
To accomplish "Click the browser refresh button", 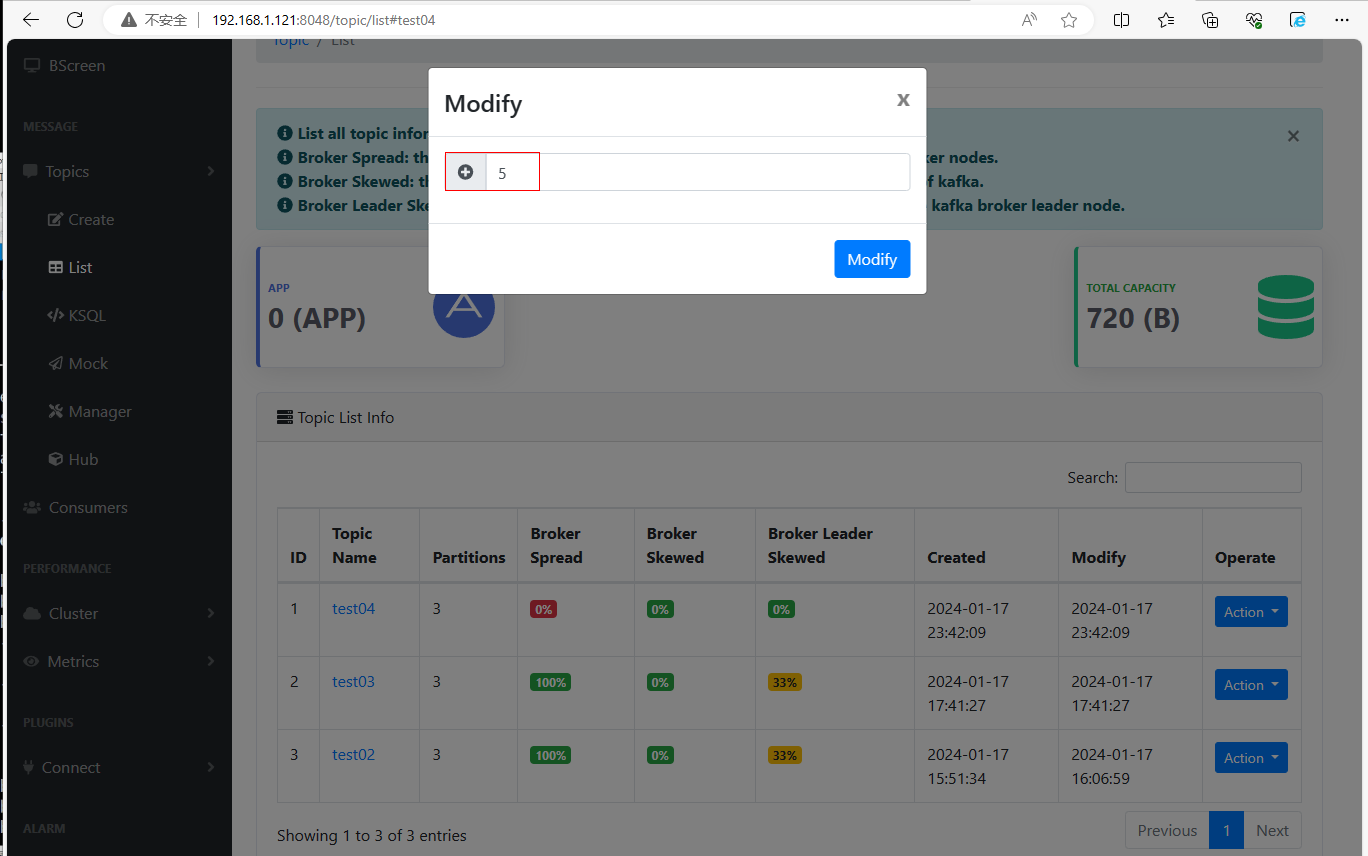I will pos(75,20).
